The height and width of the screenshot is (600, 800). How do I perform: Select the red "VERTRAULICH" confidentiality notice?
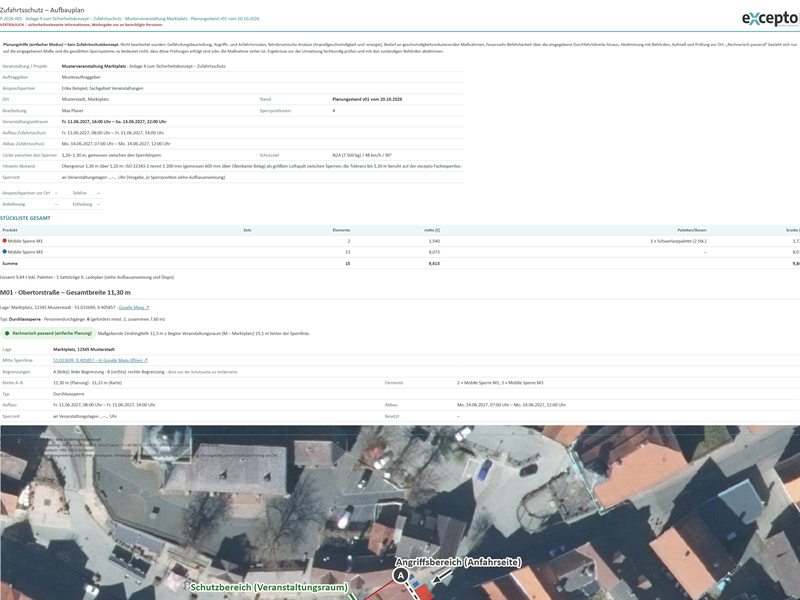click(x=81, y=24)
